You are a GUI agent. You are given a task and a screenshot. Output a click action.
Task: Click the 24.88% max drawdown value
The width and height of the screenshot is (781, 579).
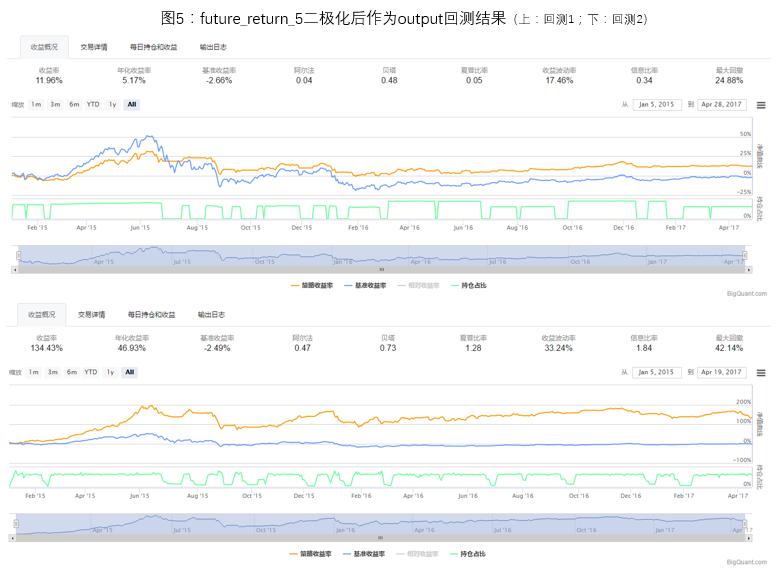coord(729,81)
